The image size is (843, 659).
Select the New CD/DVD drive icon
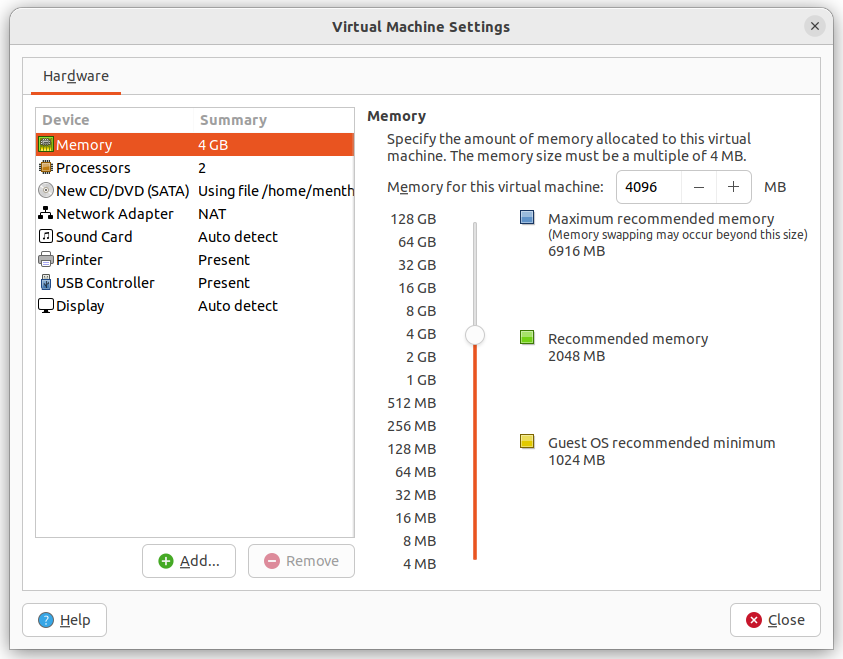pyautogui.click(x=46, y=190)
